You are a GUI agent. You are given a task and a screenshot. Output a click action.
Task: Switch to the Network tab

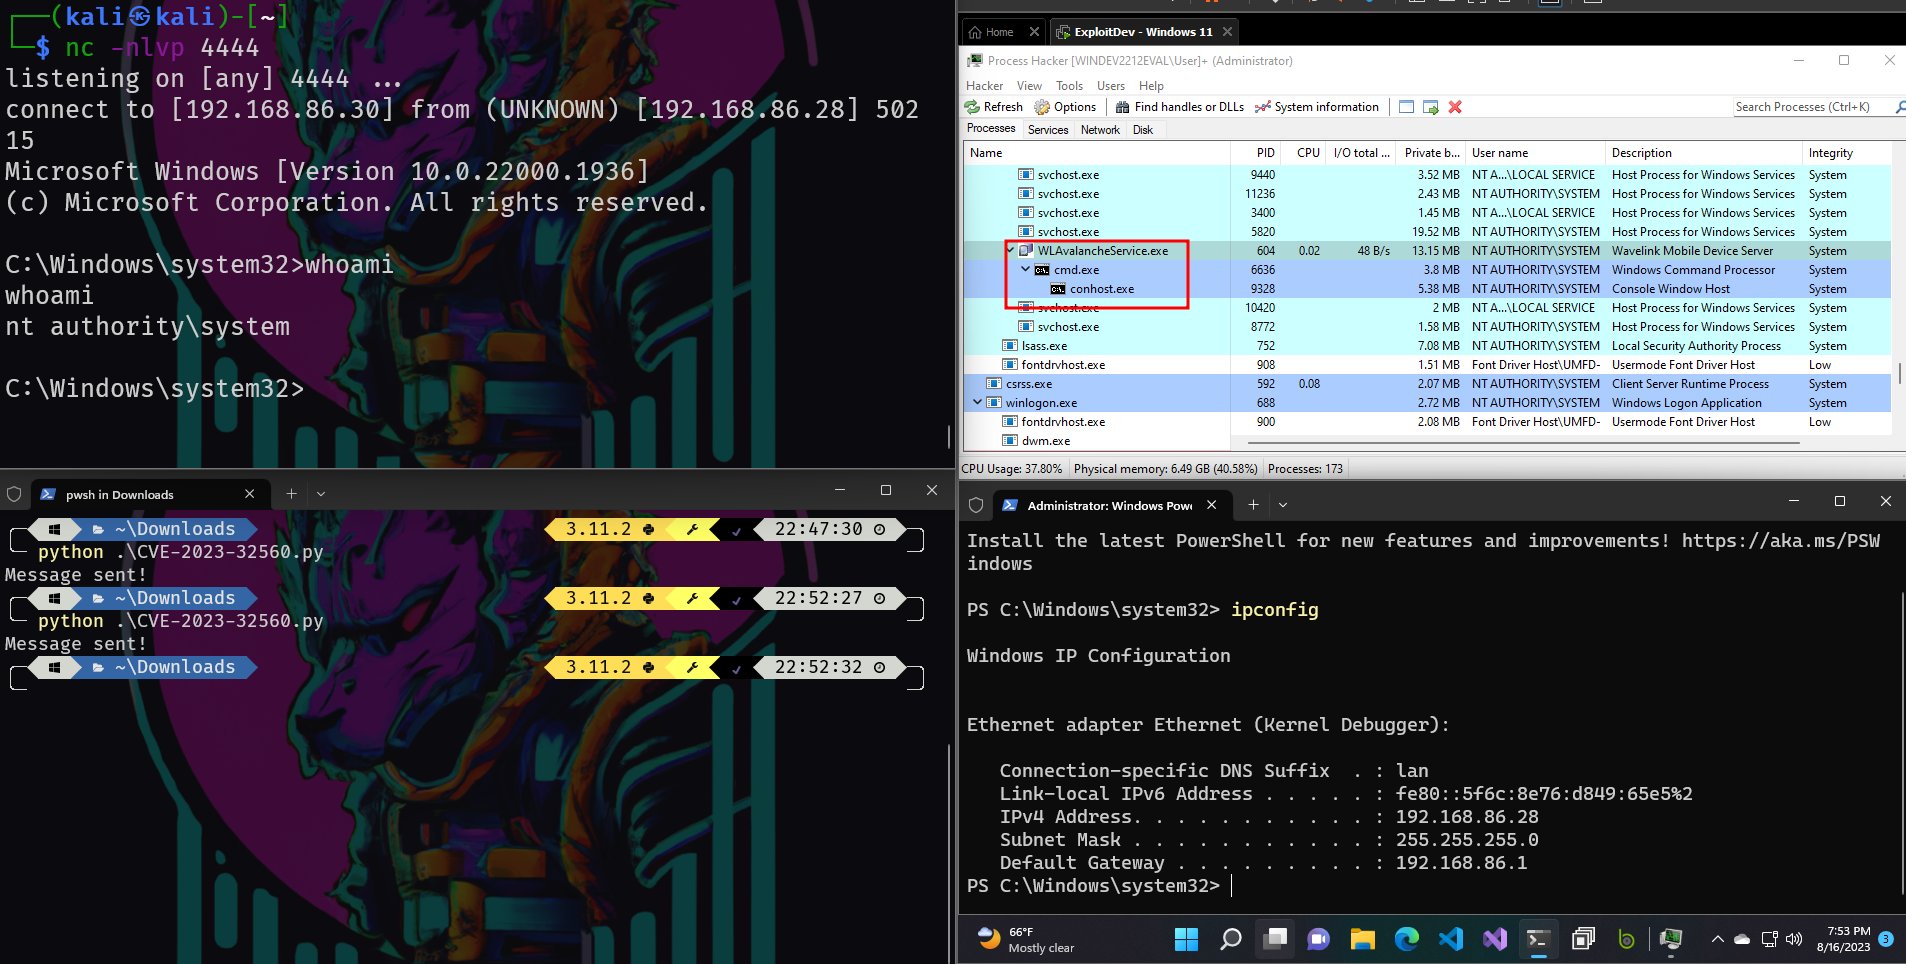[1100, 130]
